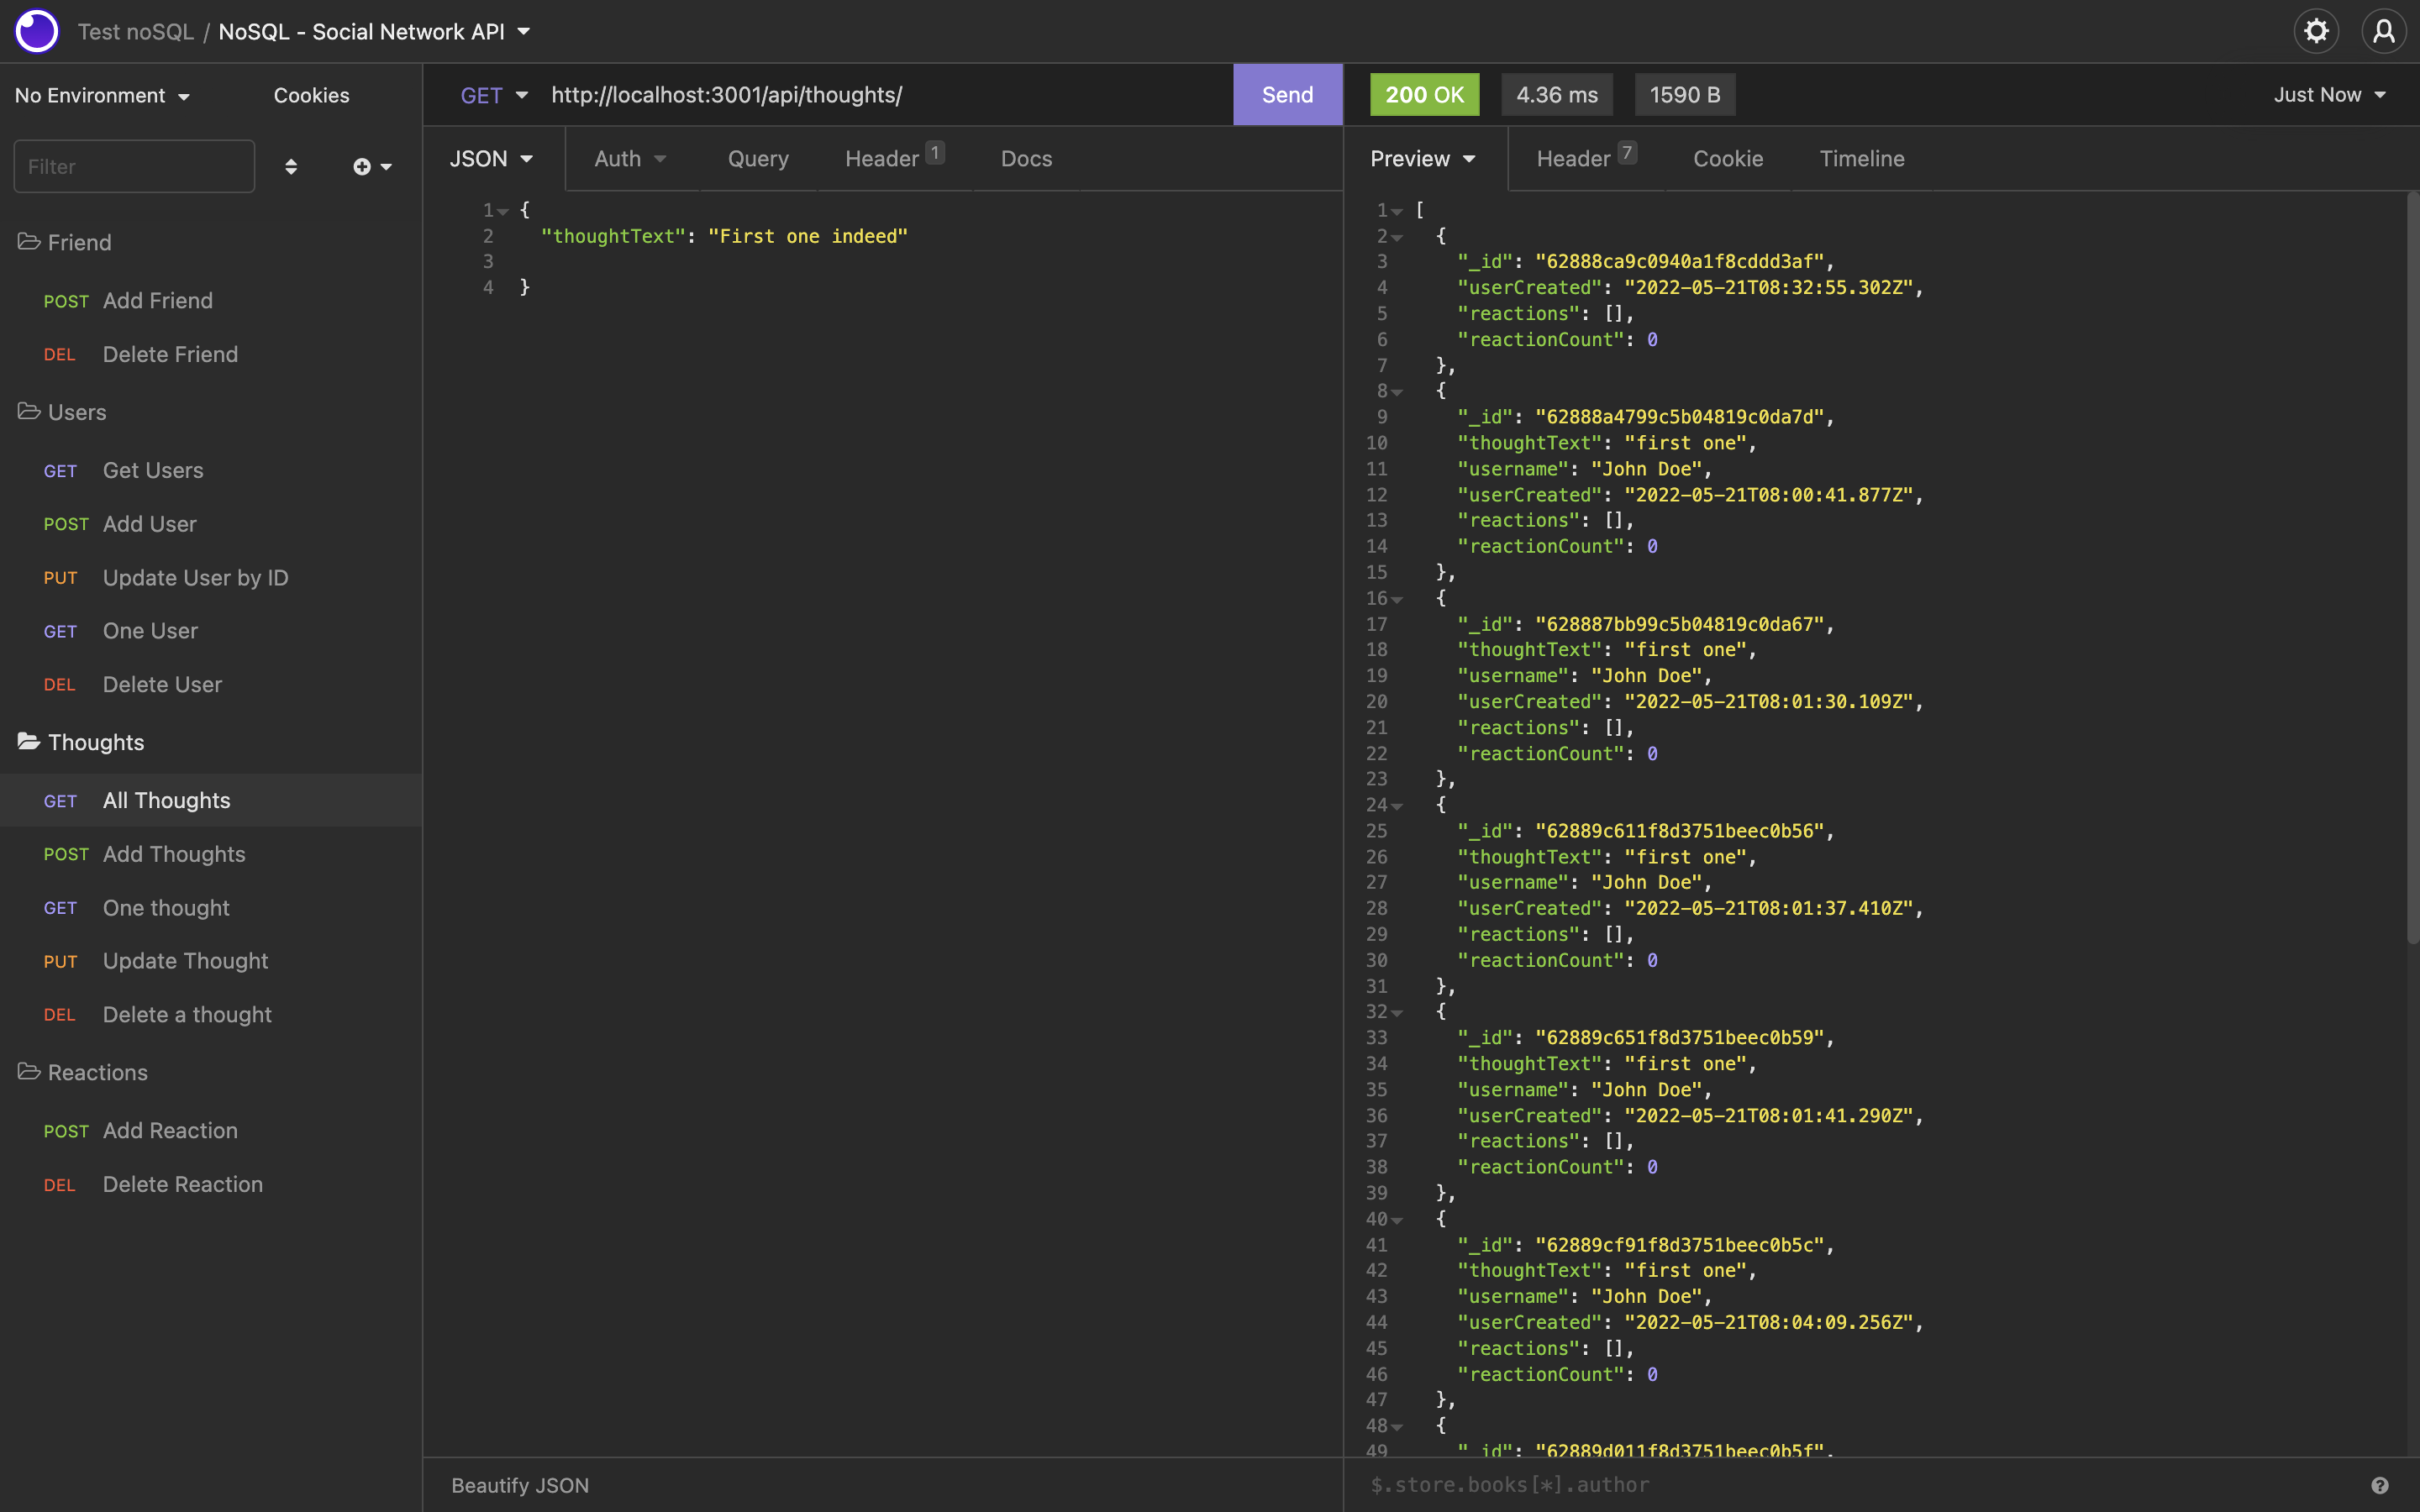Click the sort requests arrows icon
Viewport: 2420px width, 1512px height.
[291, 167]
